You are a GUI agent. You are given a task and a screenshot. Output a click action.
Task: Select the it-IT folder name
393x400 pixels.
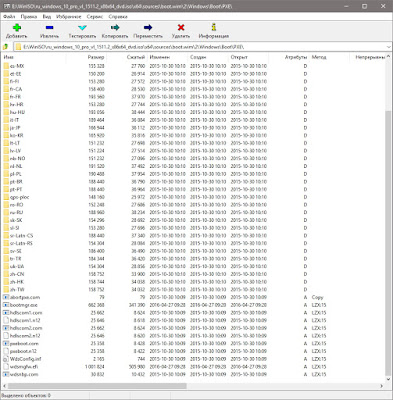click(x=14, y=120)
